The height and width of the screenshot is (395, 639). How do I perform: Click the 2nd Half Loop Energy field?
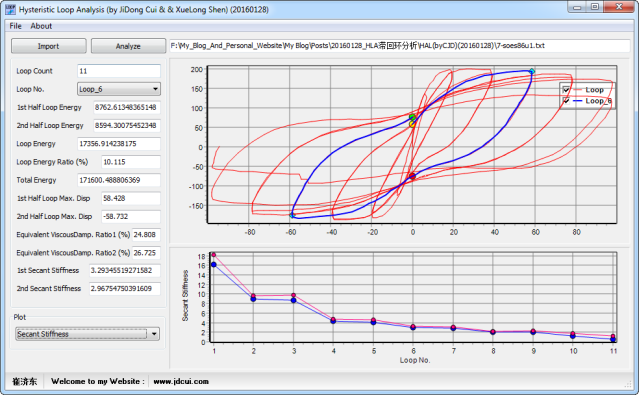pyautogui.click(x=127, y=126)
